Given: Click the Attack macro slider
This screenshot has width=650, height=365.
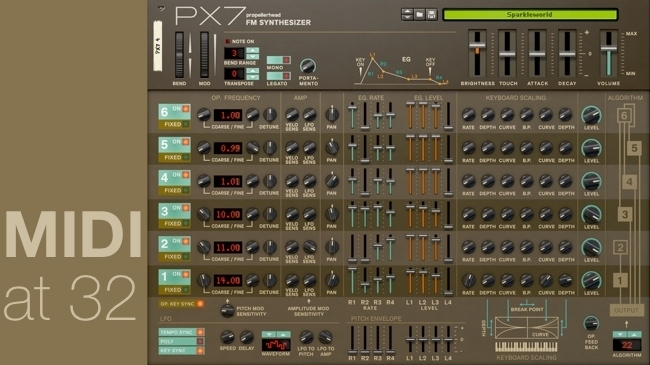Looking at the screenshot, I should coord(537,54).
